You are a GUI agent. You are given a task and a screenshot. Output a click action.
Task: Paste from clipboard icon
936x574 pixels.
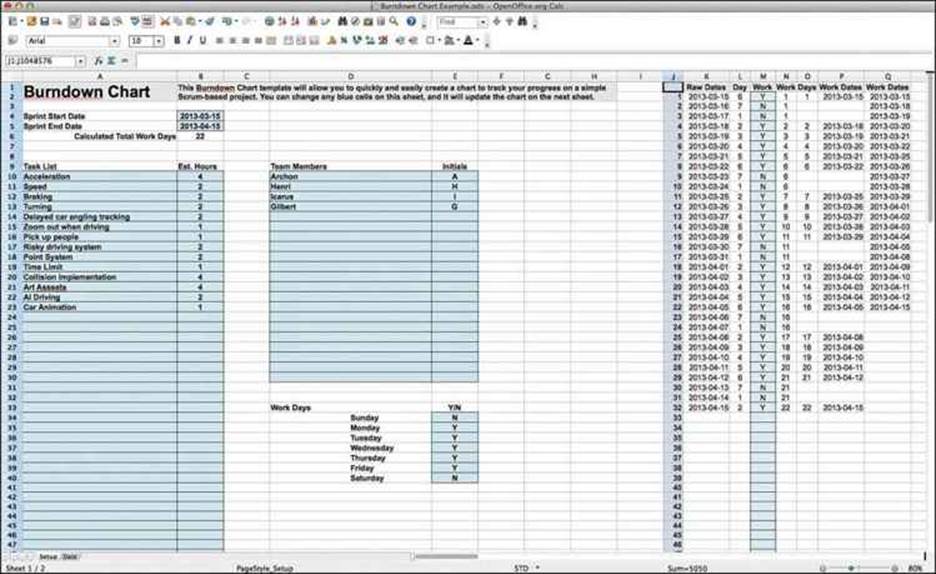point(190,21)
